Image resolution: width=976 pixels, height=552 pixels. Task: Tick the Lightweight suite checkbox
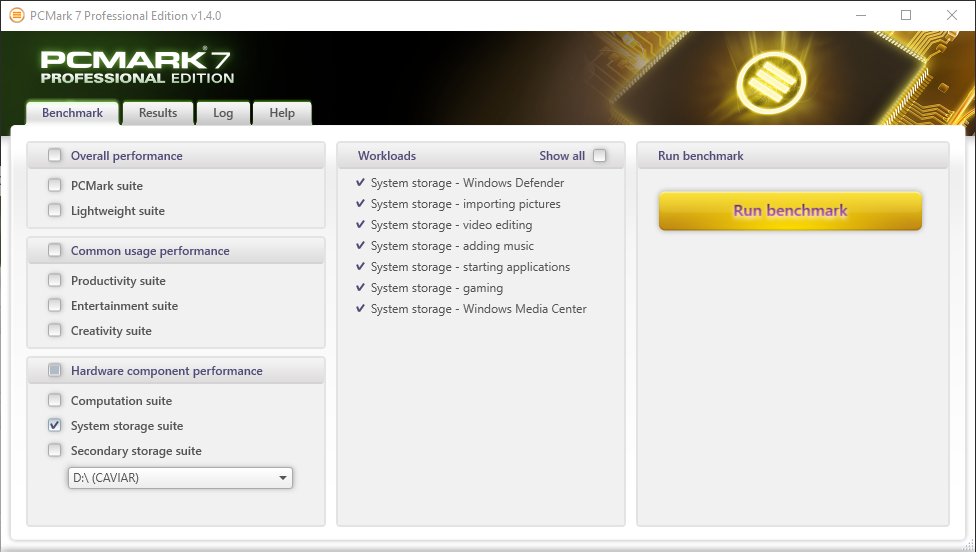tap(55, 210)
